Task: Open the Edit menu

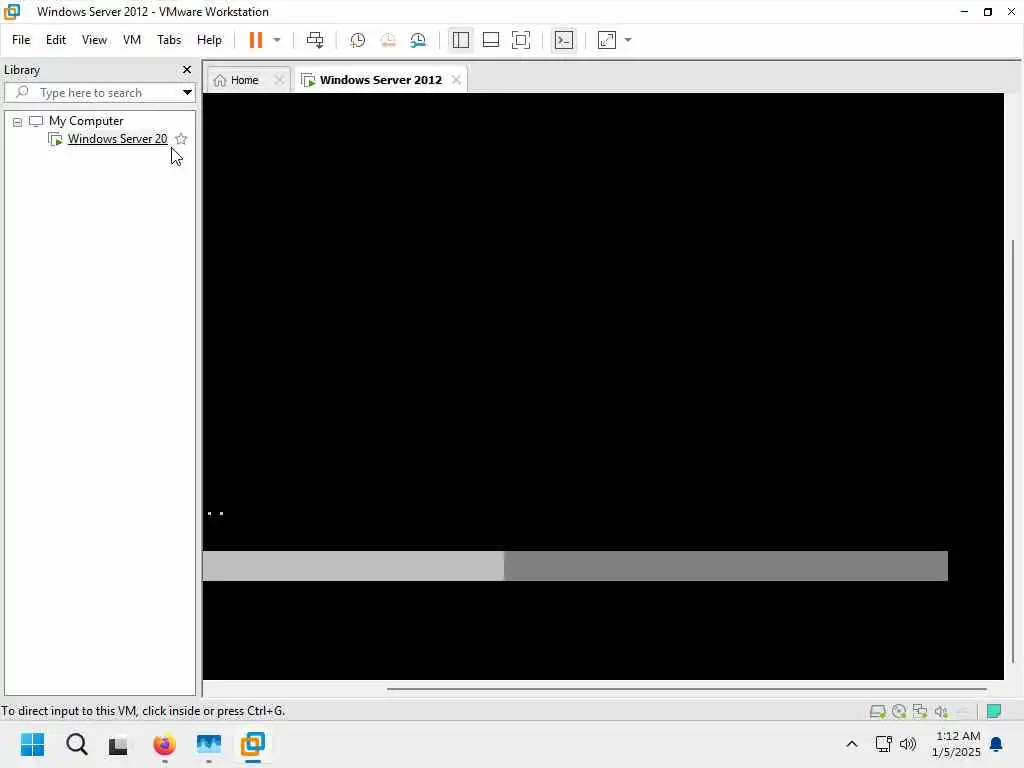Action: click(56, 40)
